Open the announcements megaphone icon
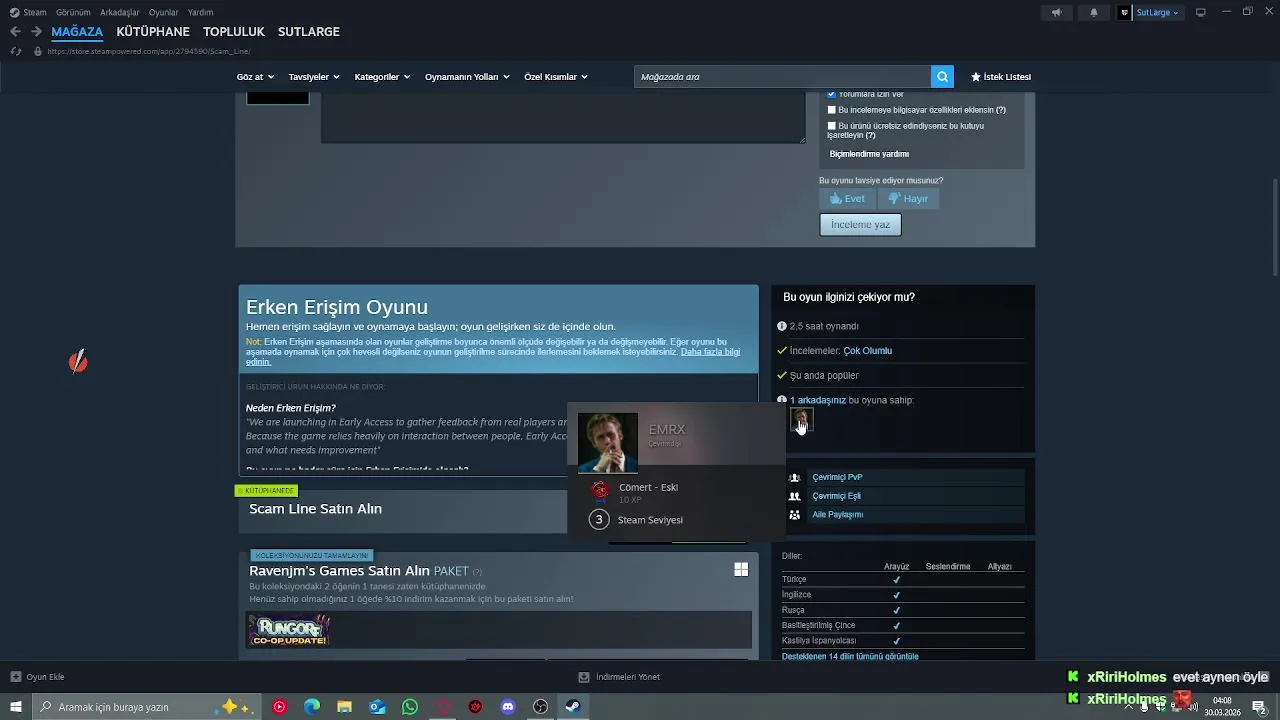1280x720 pixels. click(x=1056, y=12)
